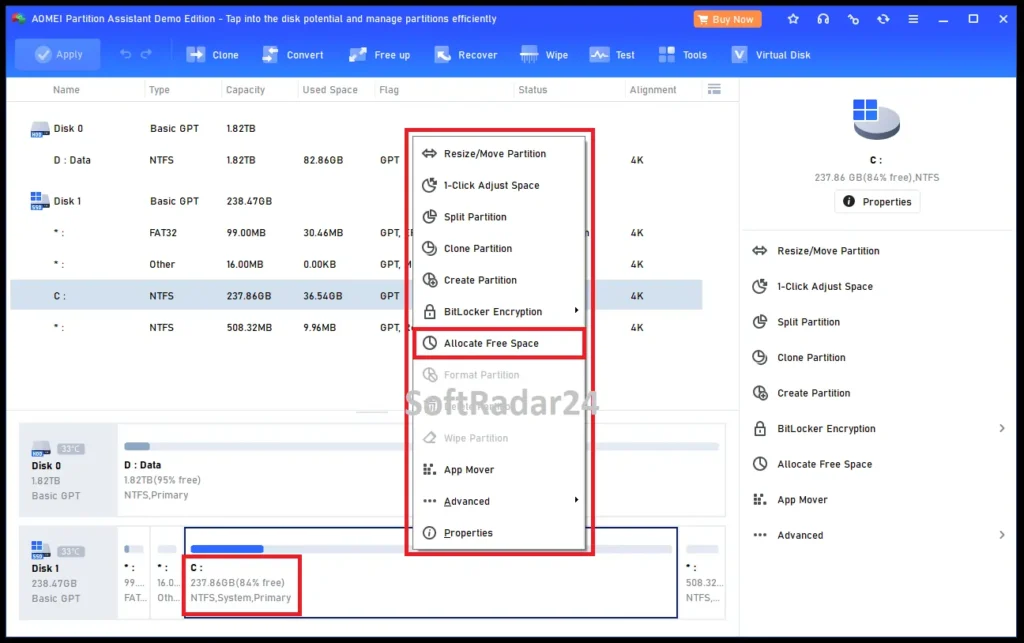Choose Clone Partition in context menu

(x=499, y=249)
